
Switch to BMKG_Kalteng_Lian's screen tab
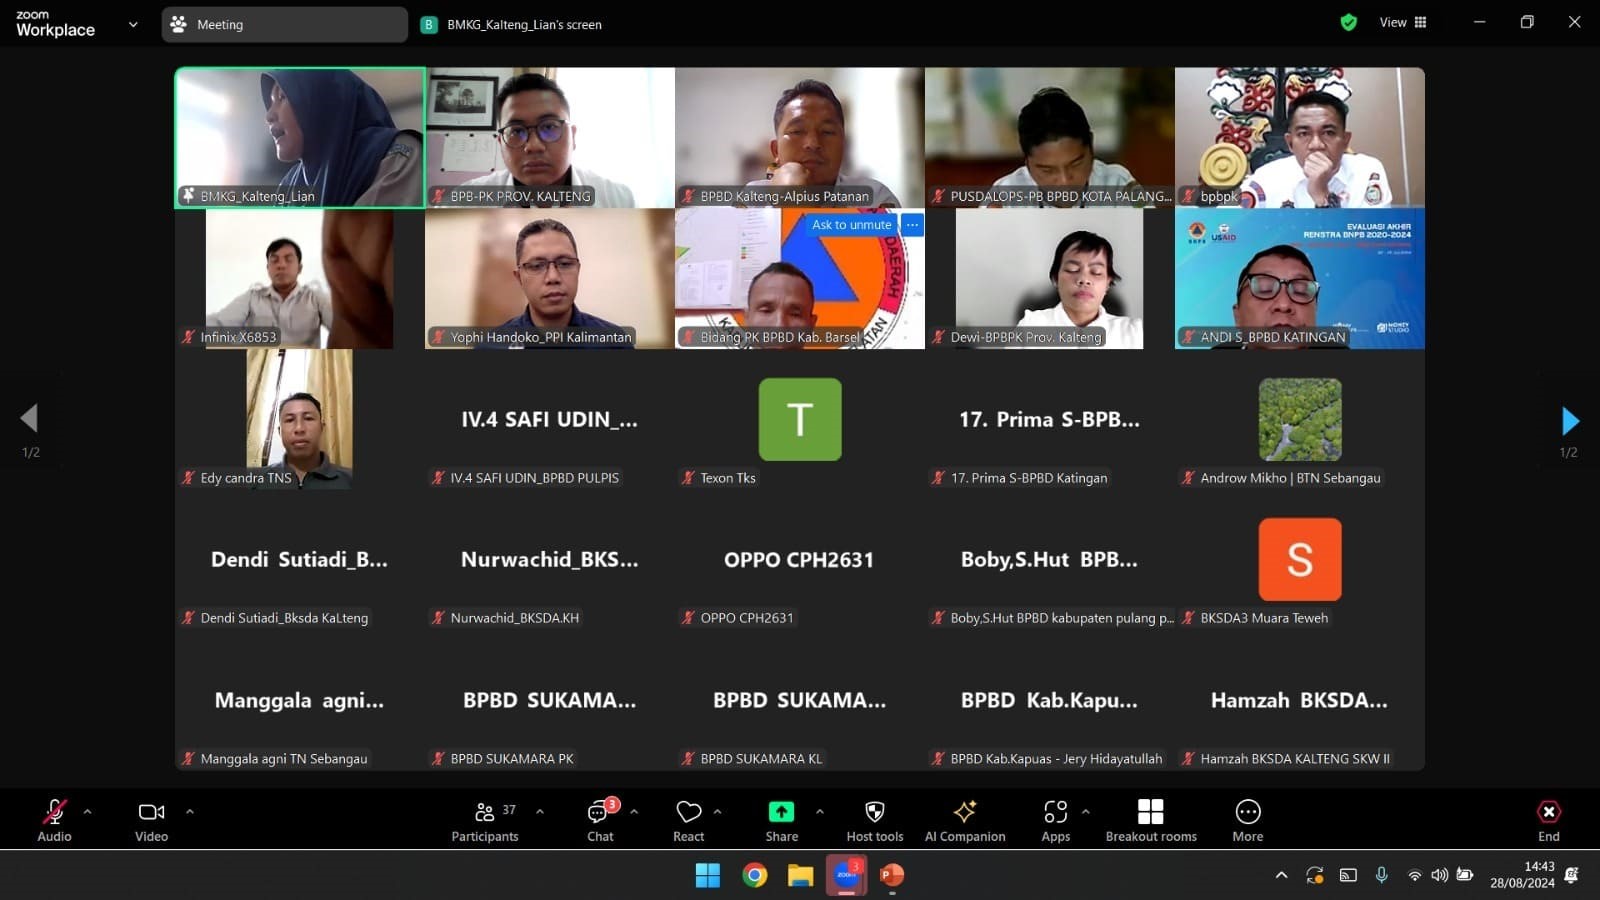pyautogui.click(x=511, y=24)
